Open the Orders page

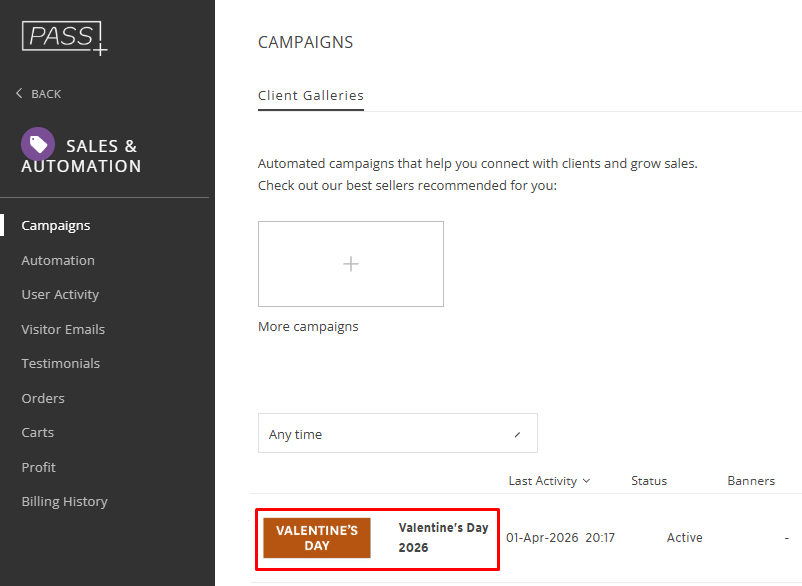click(x=43, y=398)
